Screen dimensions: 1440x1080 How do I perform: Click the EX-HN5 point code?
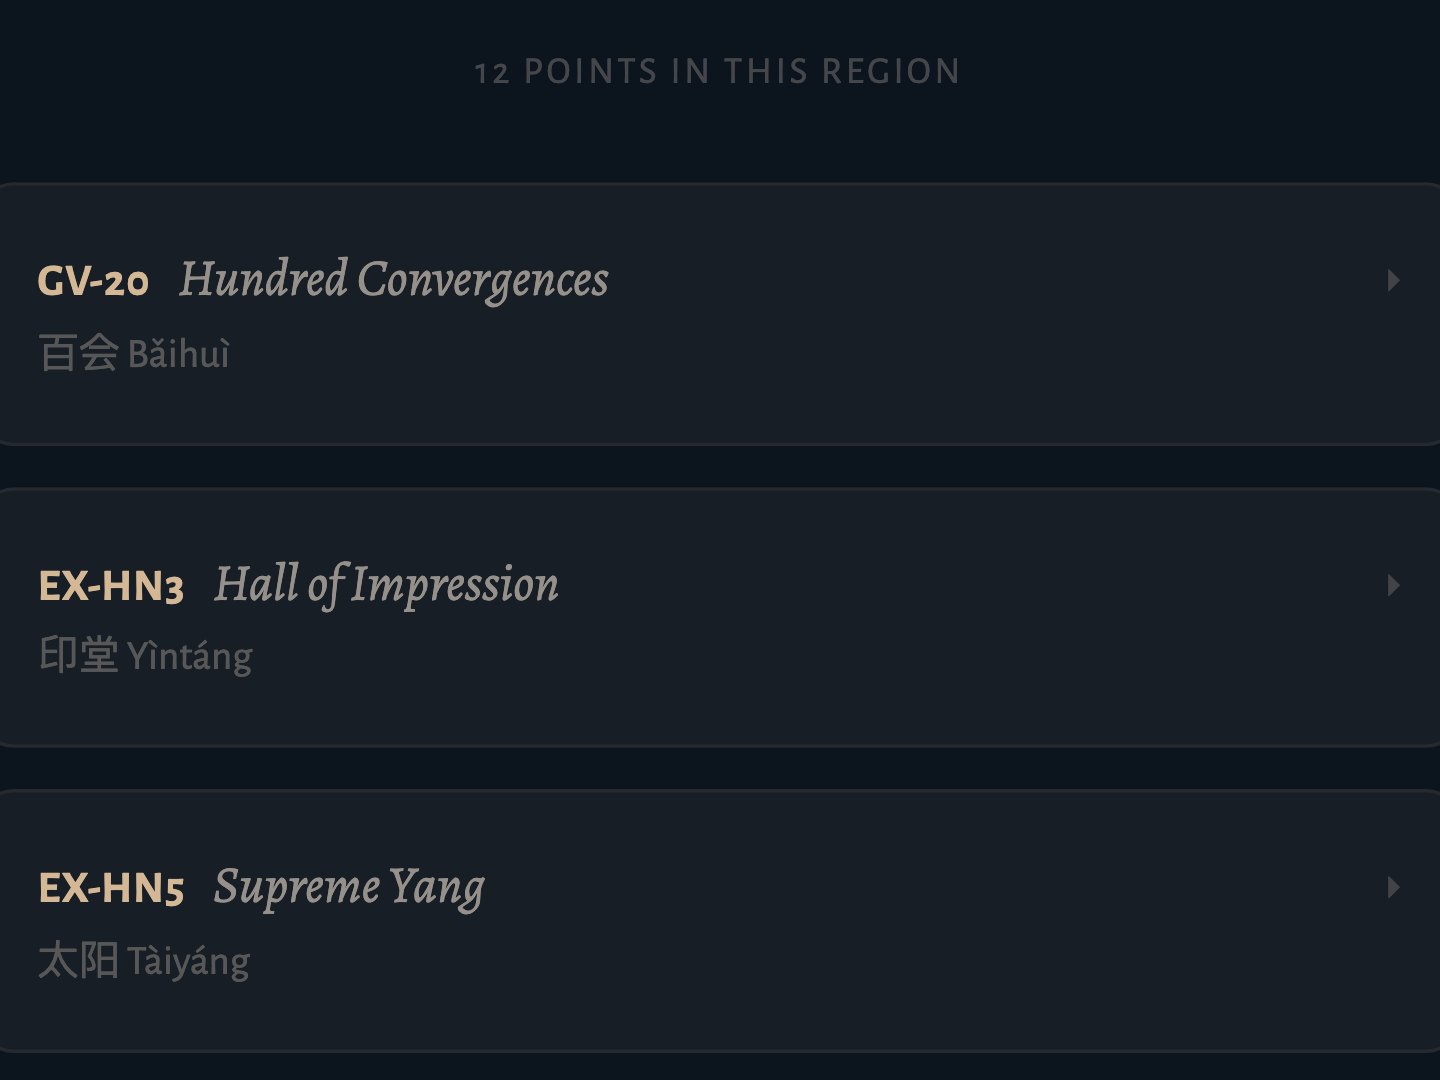(111, 888)
